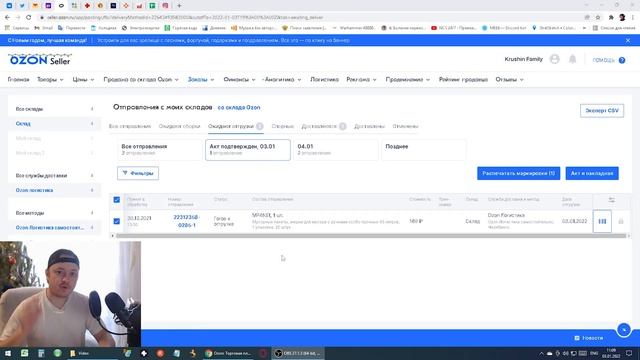Switch to Доставляются tab

click(x=324, y=126)
